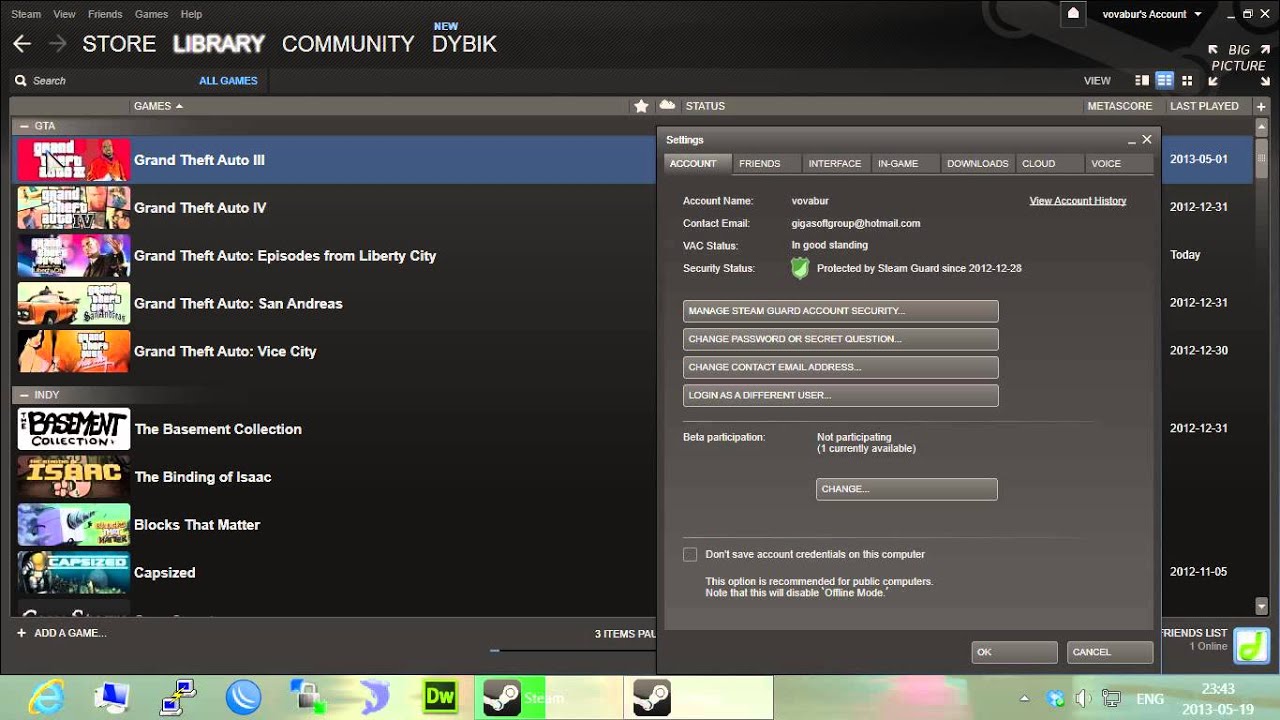This screenshot has height=720, width=1280.
Task: Select first Steam taskbar button
Action: [548, 697]
